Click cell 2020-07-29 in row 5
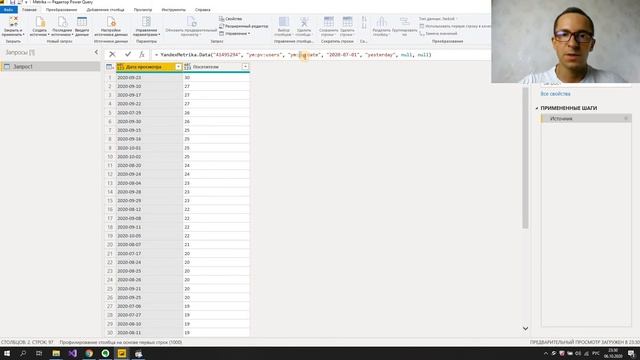 point(149,113)
